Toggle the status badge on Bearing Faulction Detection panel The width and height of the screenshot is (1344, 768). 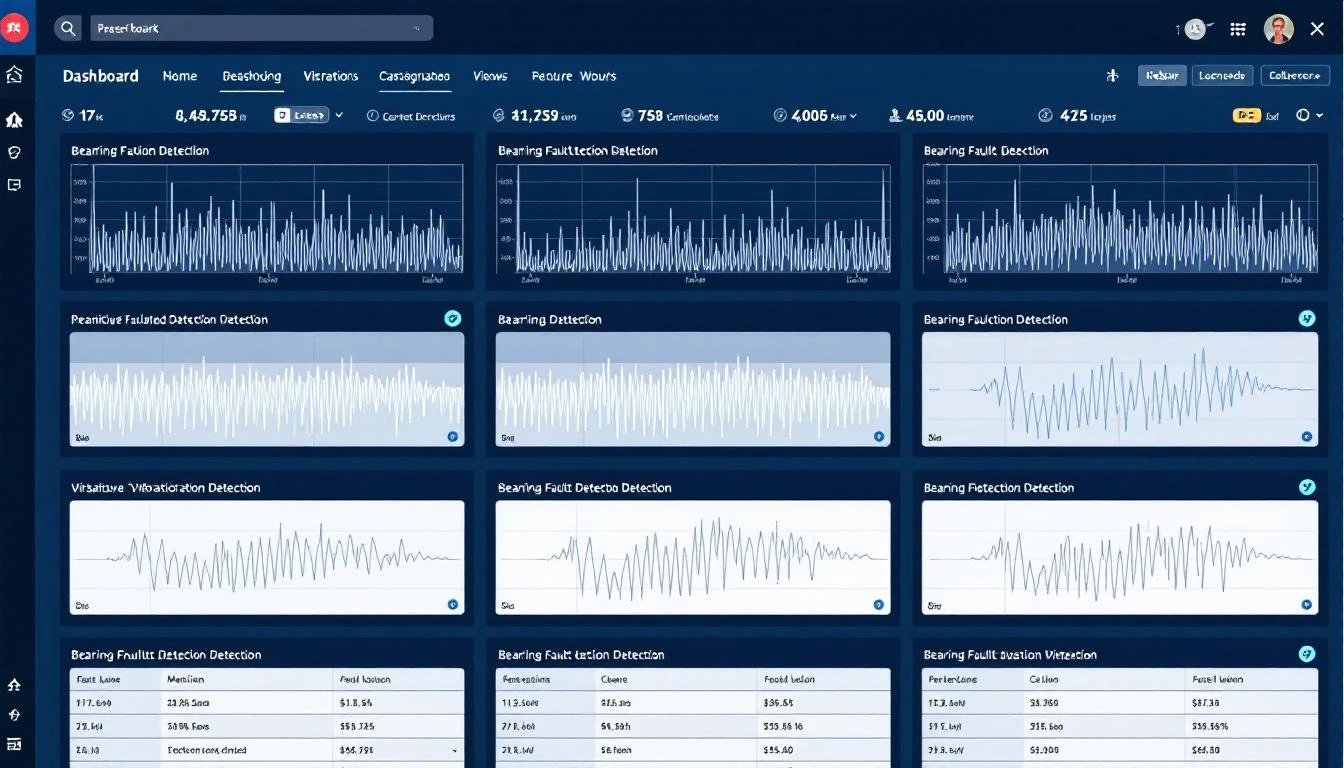(x=1307, y=319)
